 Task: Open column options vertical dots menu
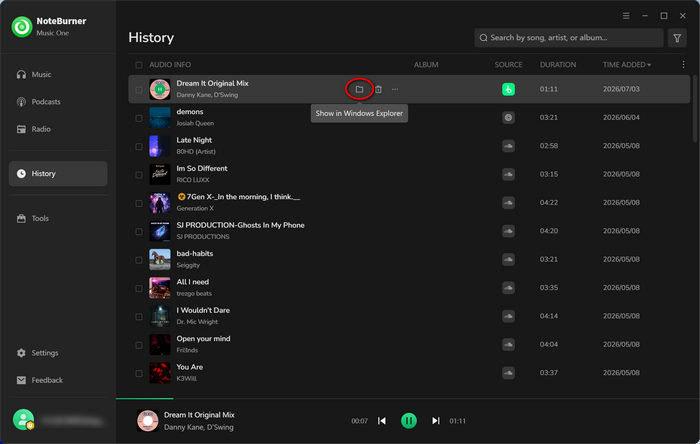[683, 65]
